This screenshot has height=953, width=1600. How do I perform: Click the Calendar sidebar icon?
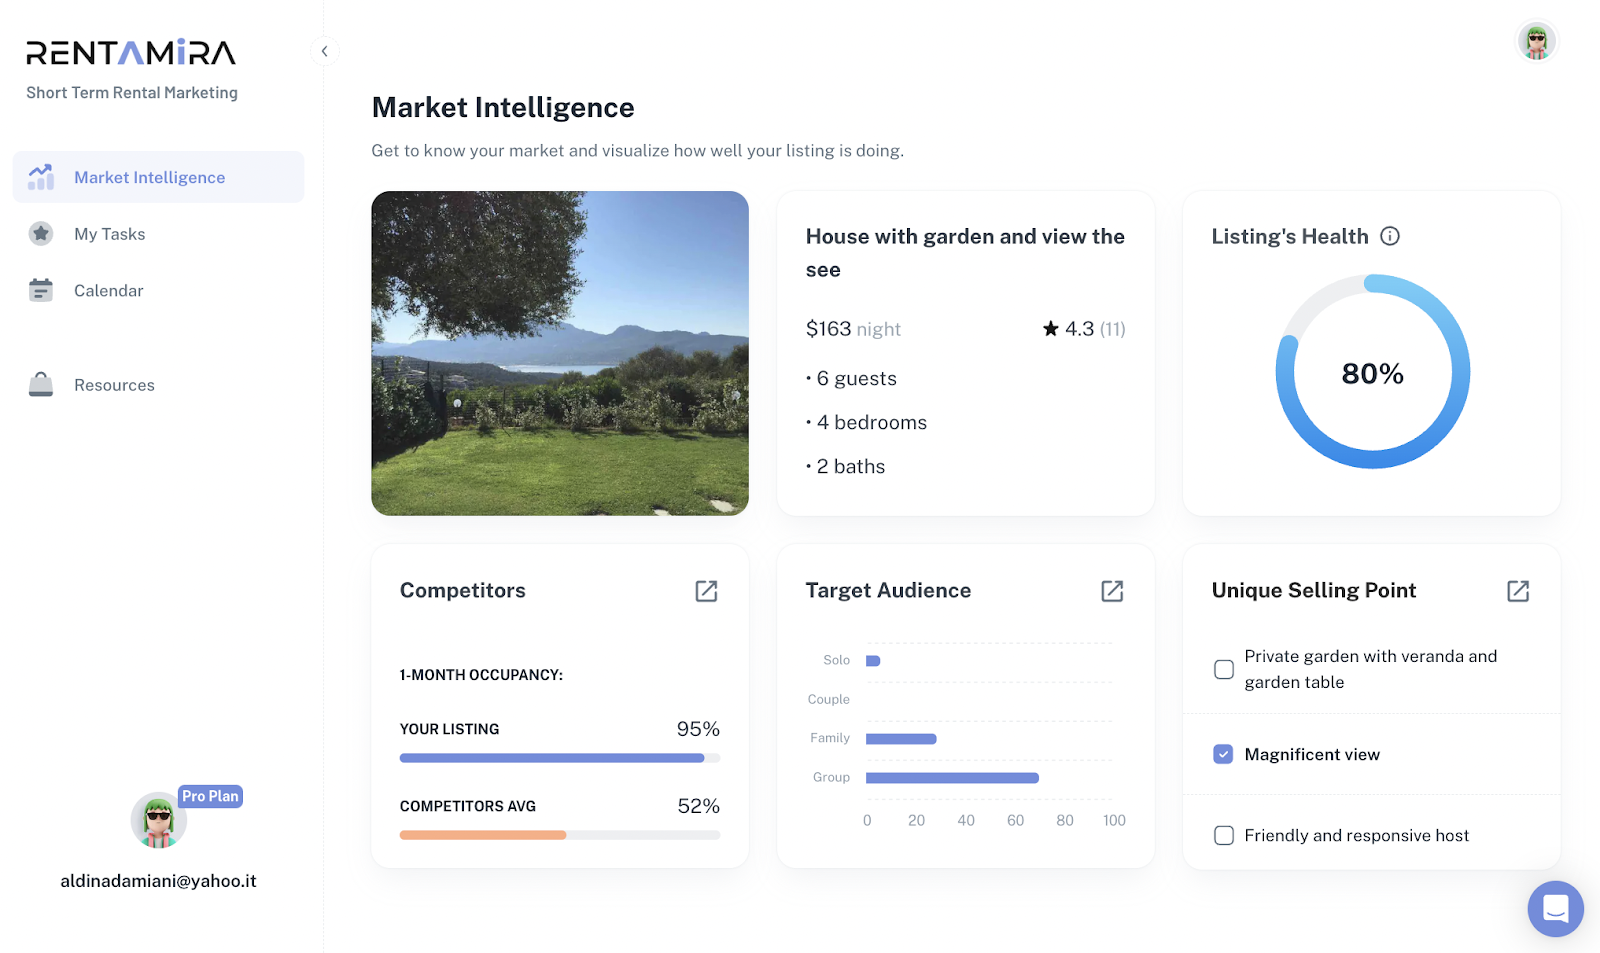[x=41, y=290]
